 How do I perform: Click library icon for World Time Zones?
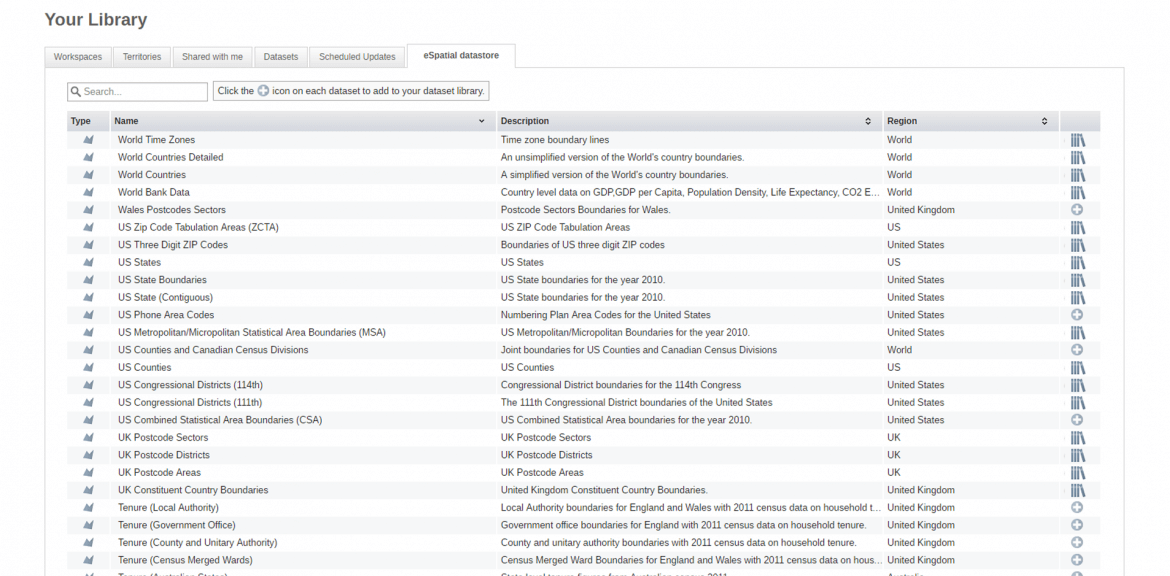click(x=1077, y=140)
